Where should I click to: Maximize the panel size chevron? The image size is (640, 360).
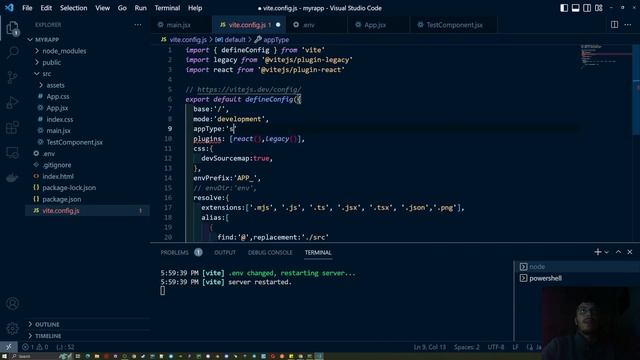(x=618, y=252)
